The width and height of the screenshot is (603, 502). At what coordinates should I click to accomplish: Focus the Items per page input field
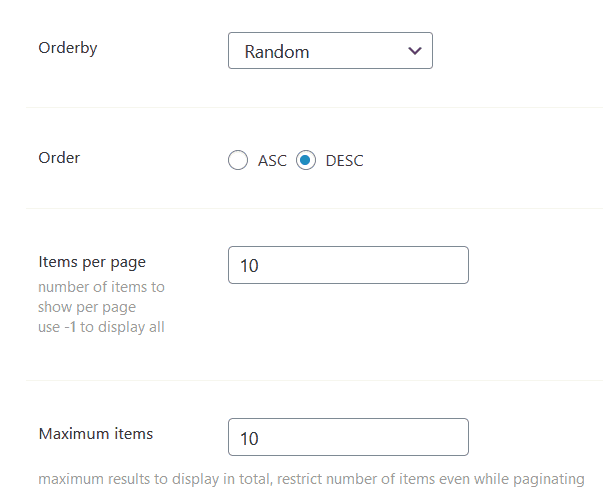[x=348, y=265]
